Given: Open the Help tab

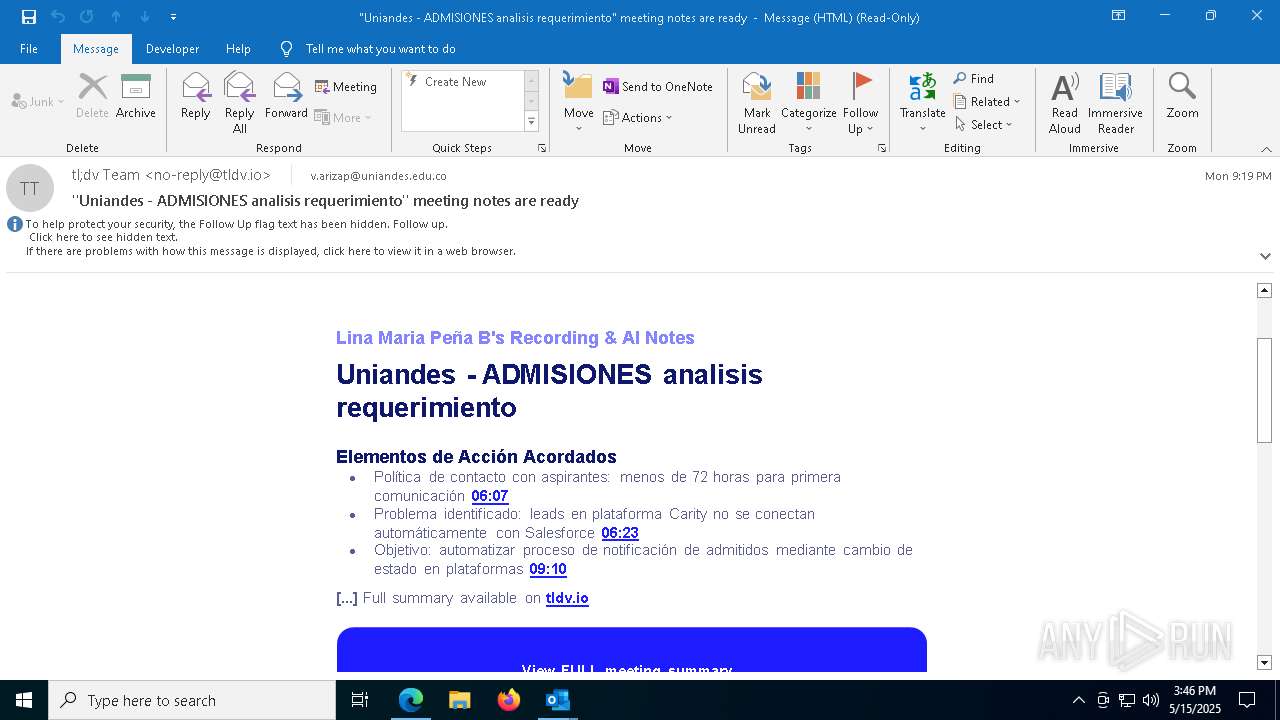Looking at the screenshot, I should coord(238,48).
